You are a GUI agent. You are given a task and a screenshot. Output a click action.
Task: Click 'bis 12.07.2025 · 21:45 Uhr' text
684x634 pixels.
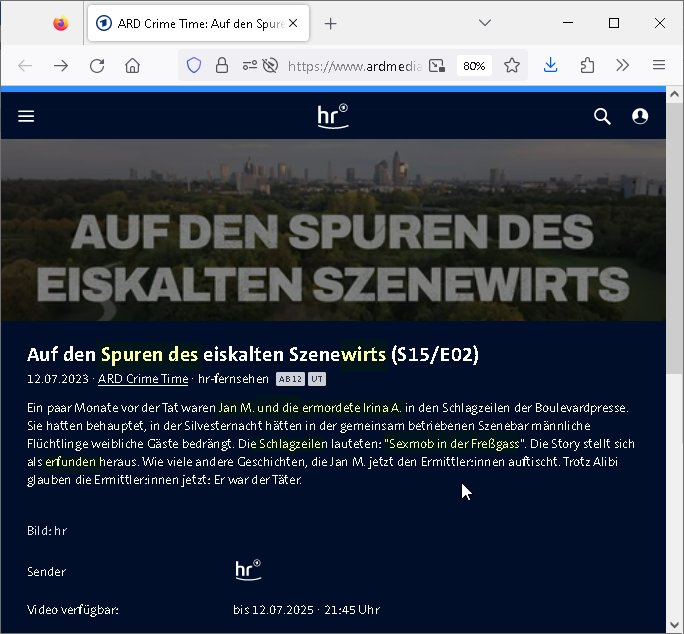307,610
